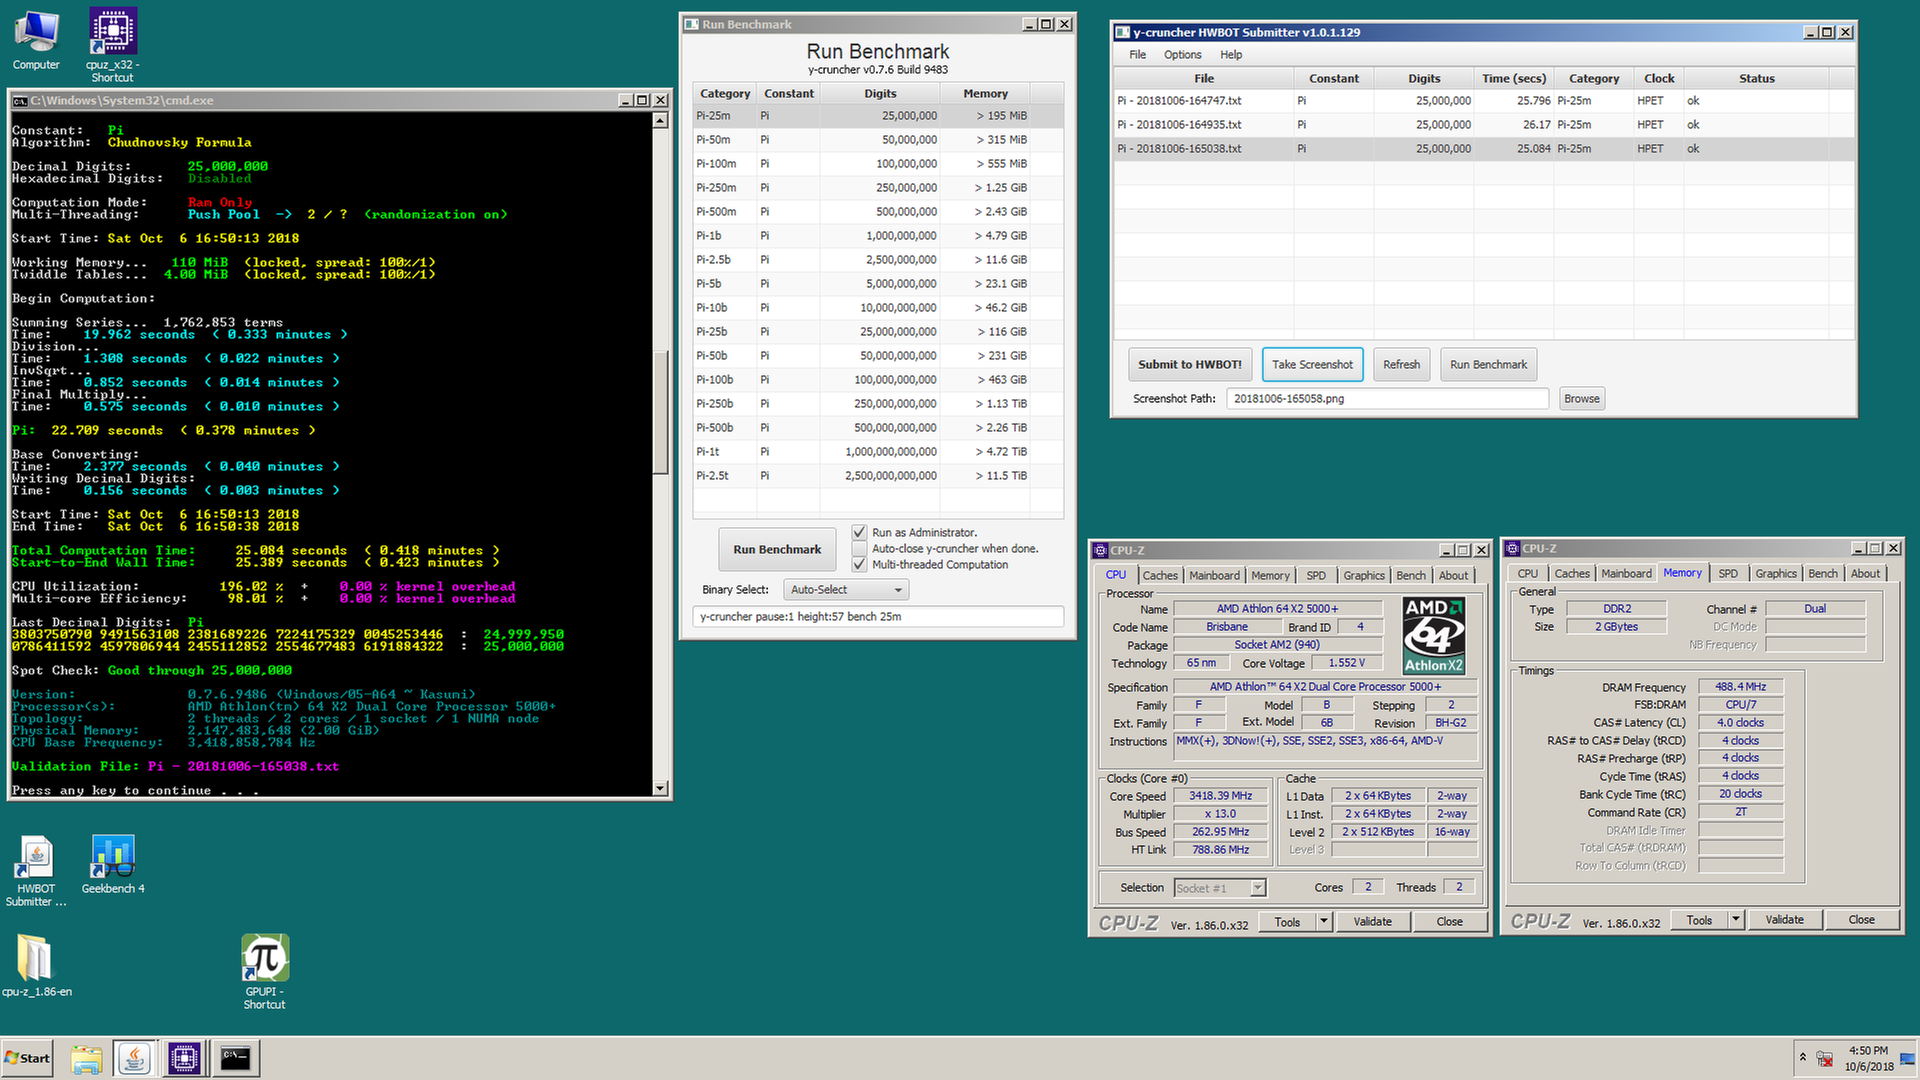Toggle Auto-close y-cruncher when done checkbox

pyautogui.click(x=859, y=548)
